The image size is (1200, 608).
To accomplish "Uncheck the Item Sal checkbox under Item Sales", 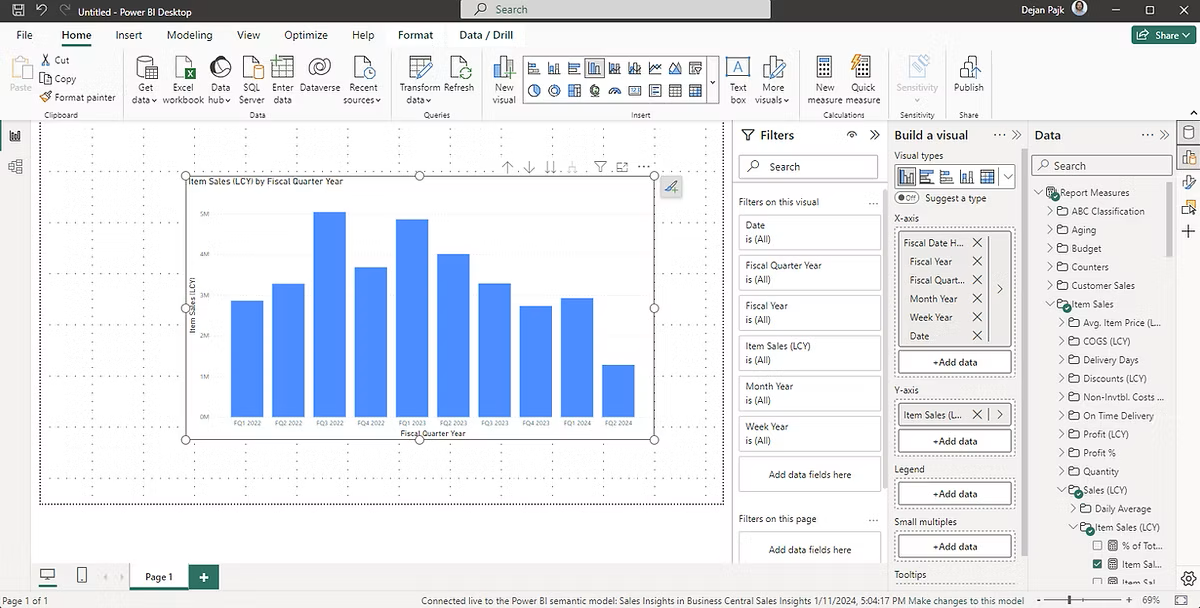I will click(x=1098, y=564).
